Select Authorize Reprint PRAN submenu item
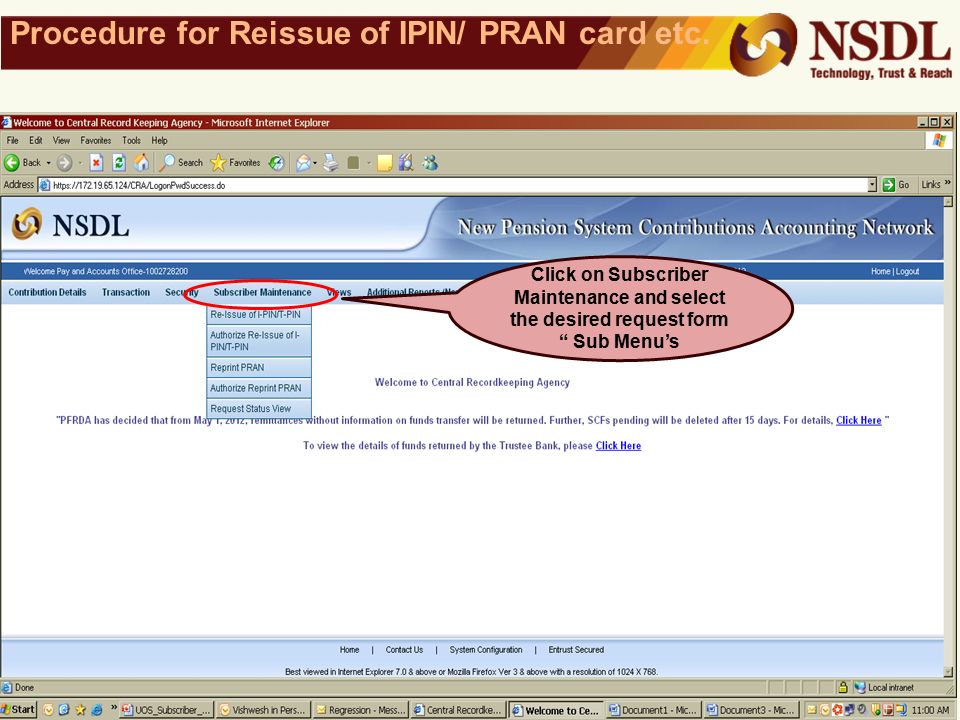The image size is (960, 720). click(259, 388)
